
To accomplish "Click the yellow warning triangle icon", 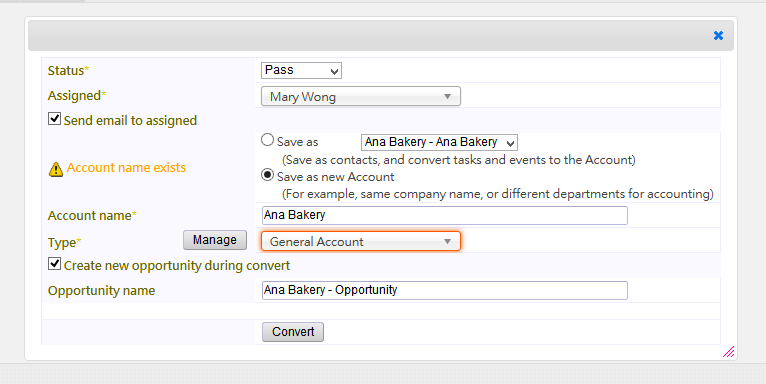I will (x=56, y=169).
